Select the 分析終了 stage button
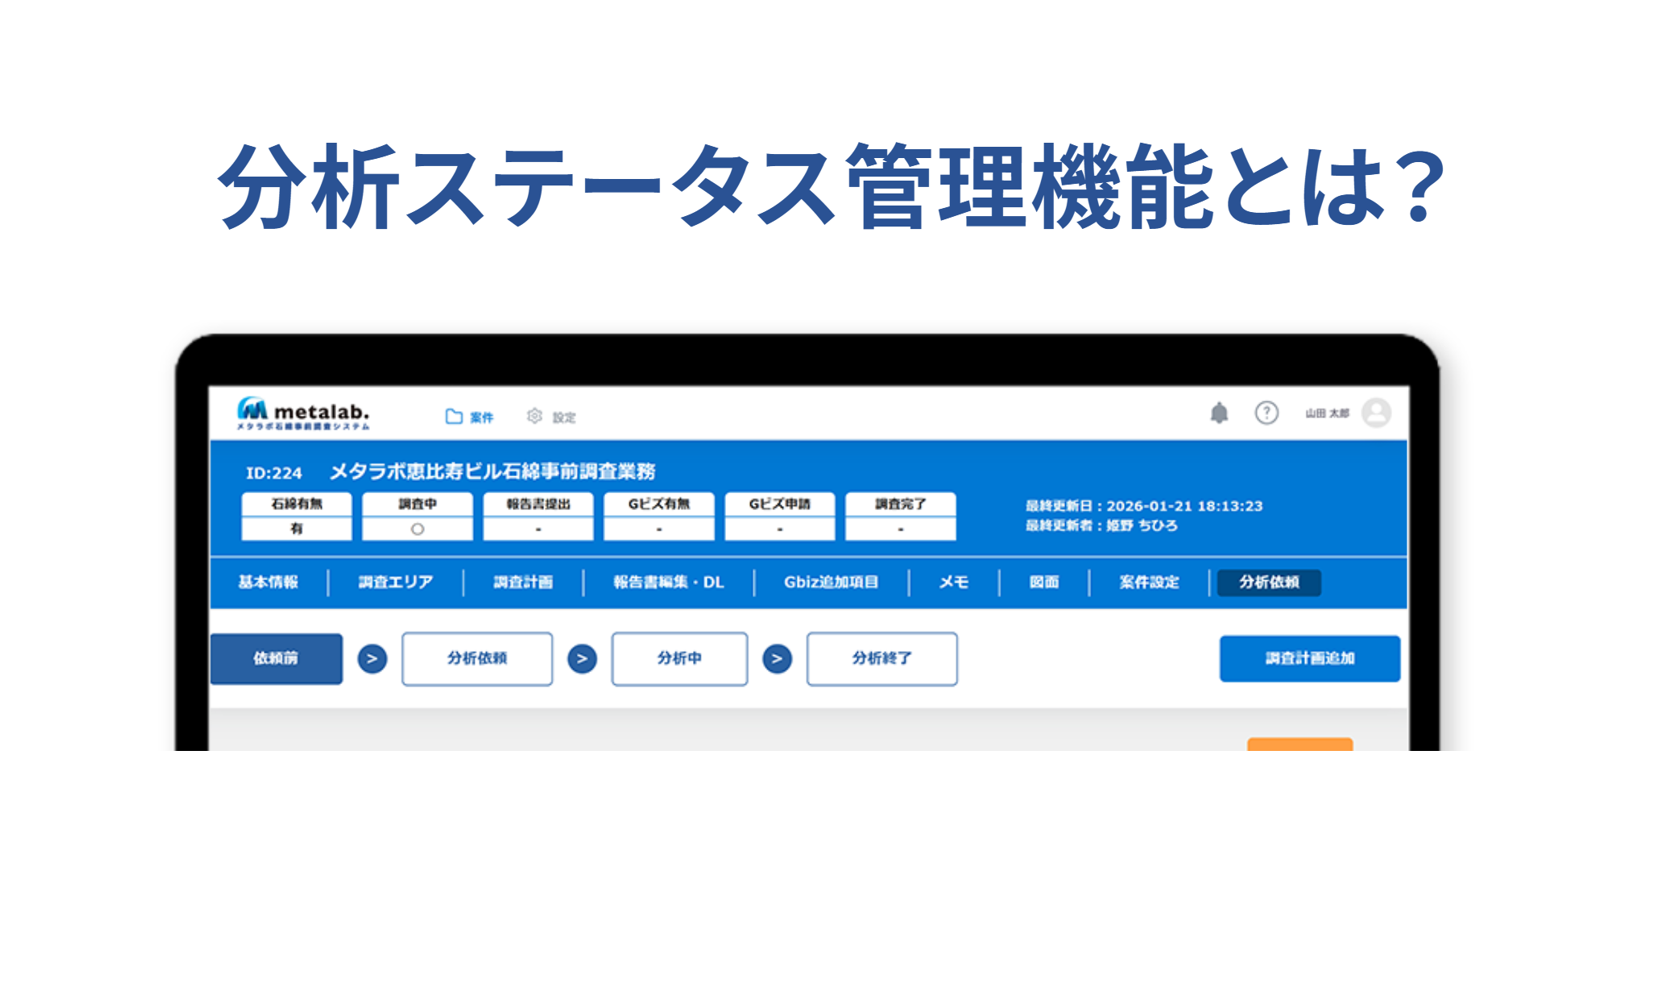This screenshot has width=1668, height=982. click(881, 659)
